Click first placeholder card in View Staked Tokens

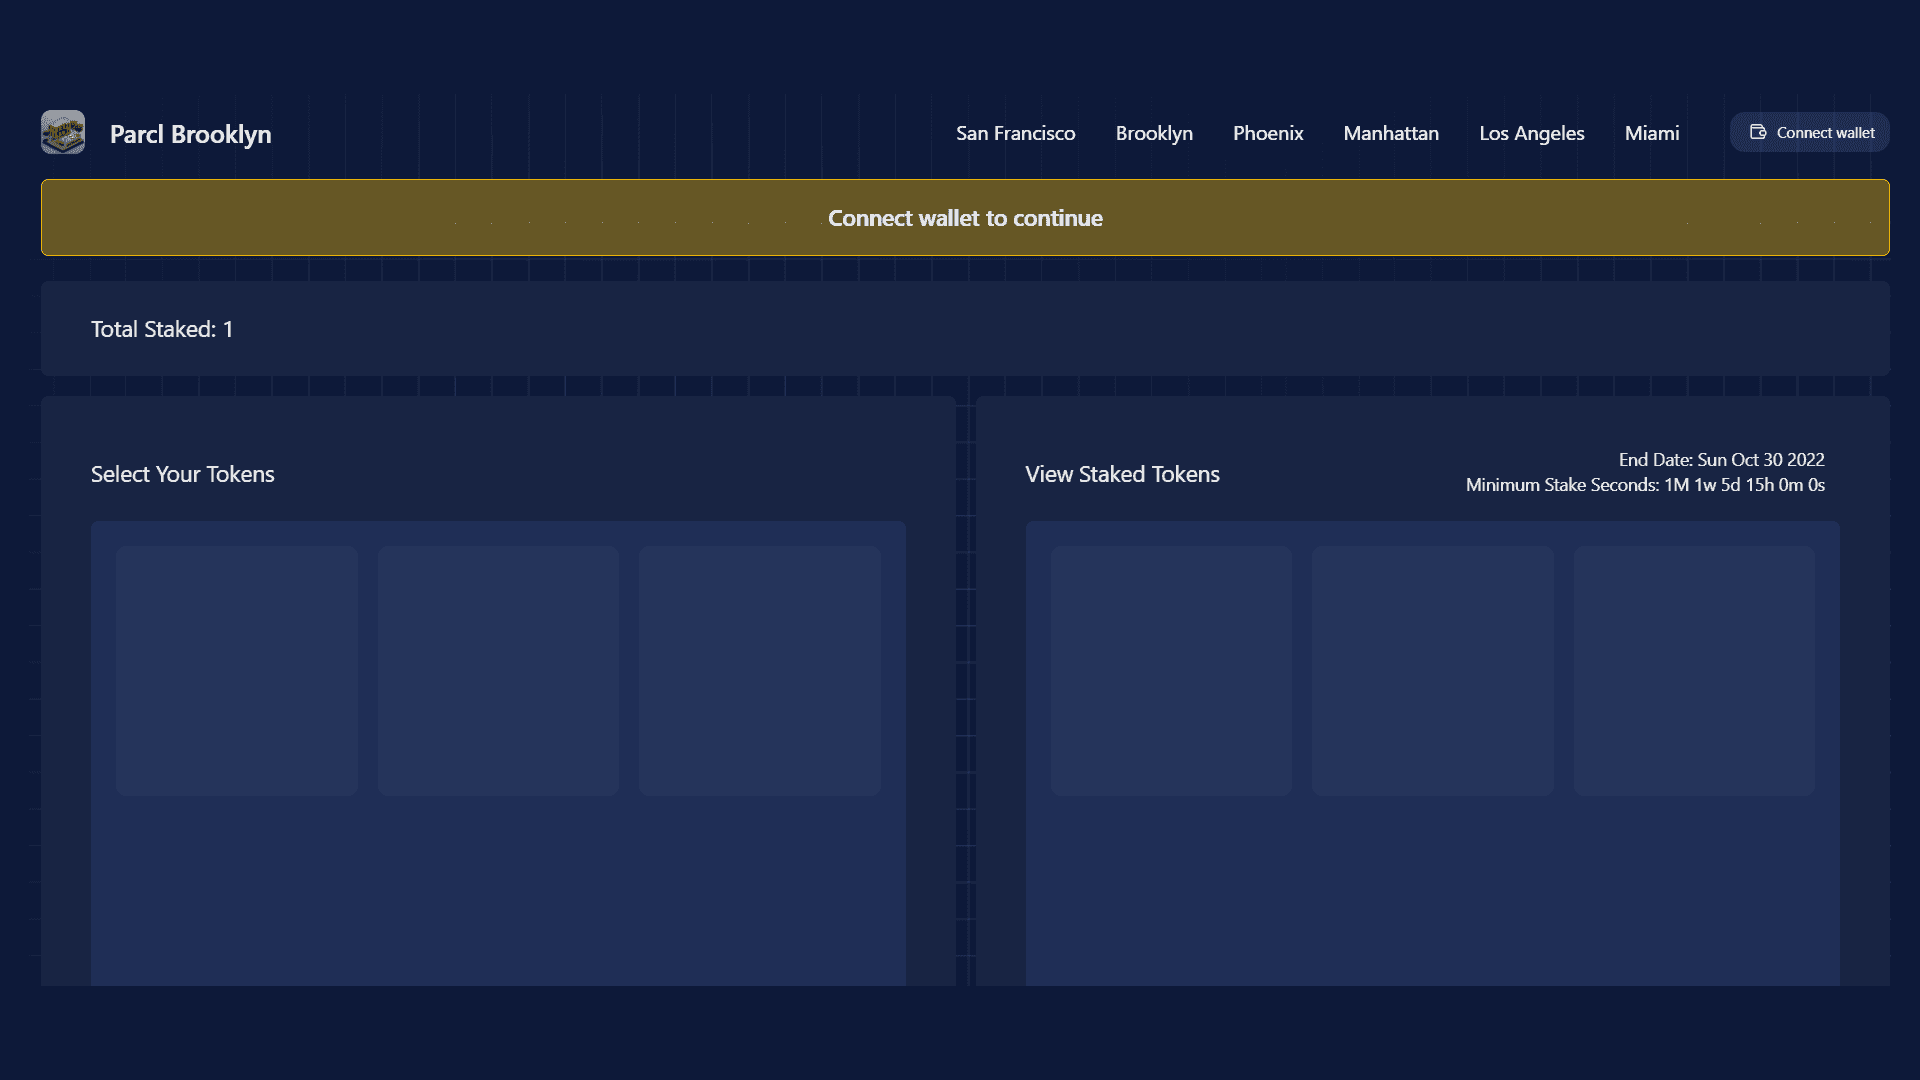pos(1171,670)
